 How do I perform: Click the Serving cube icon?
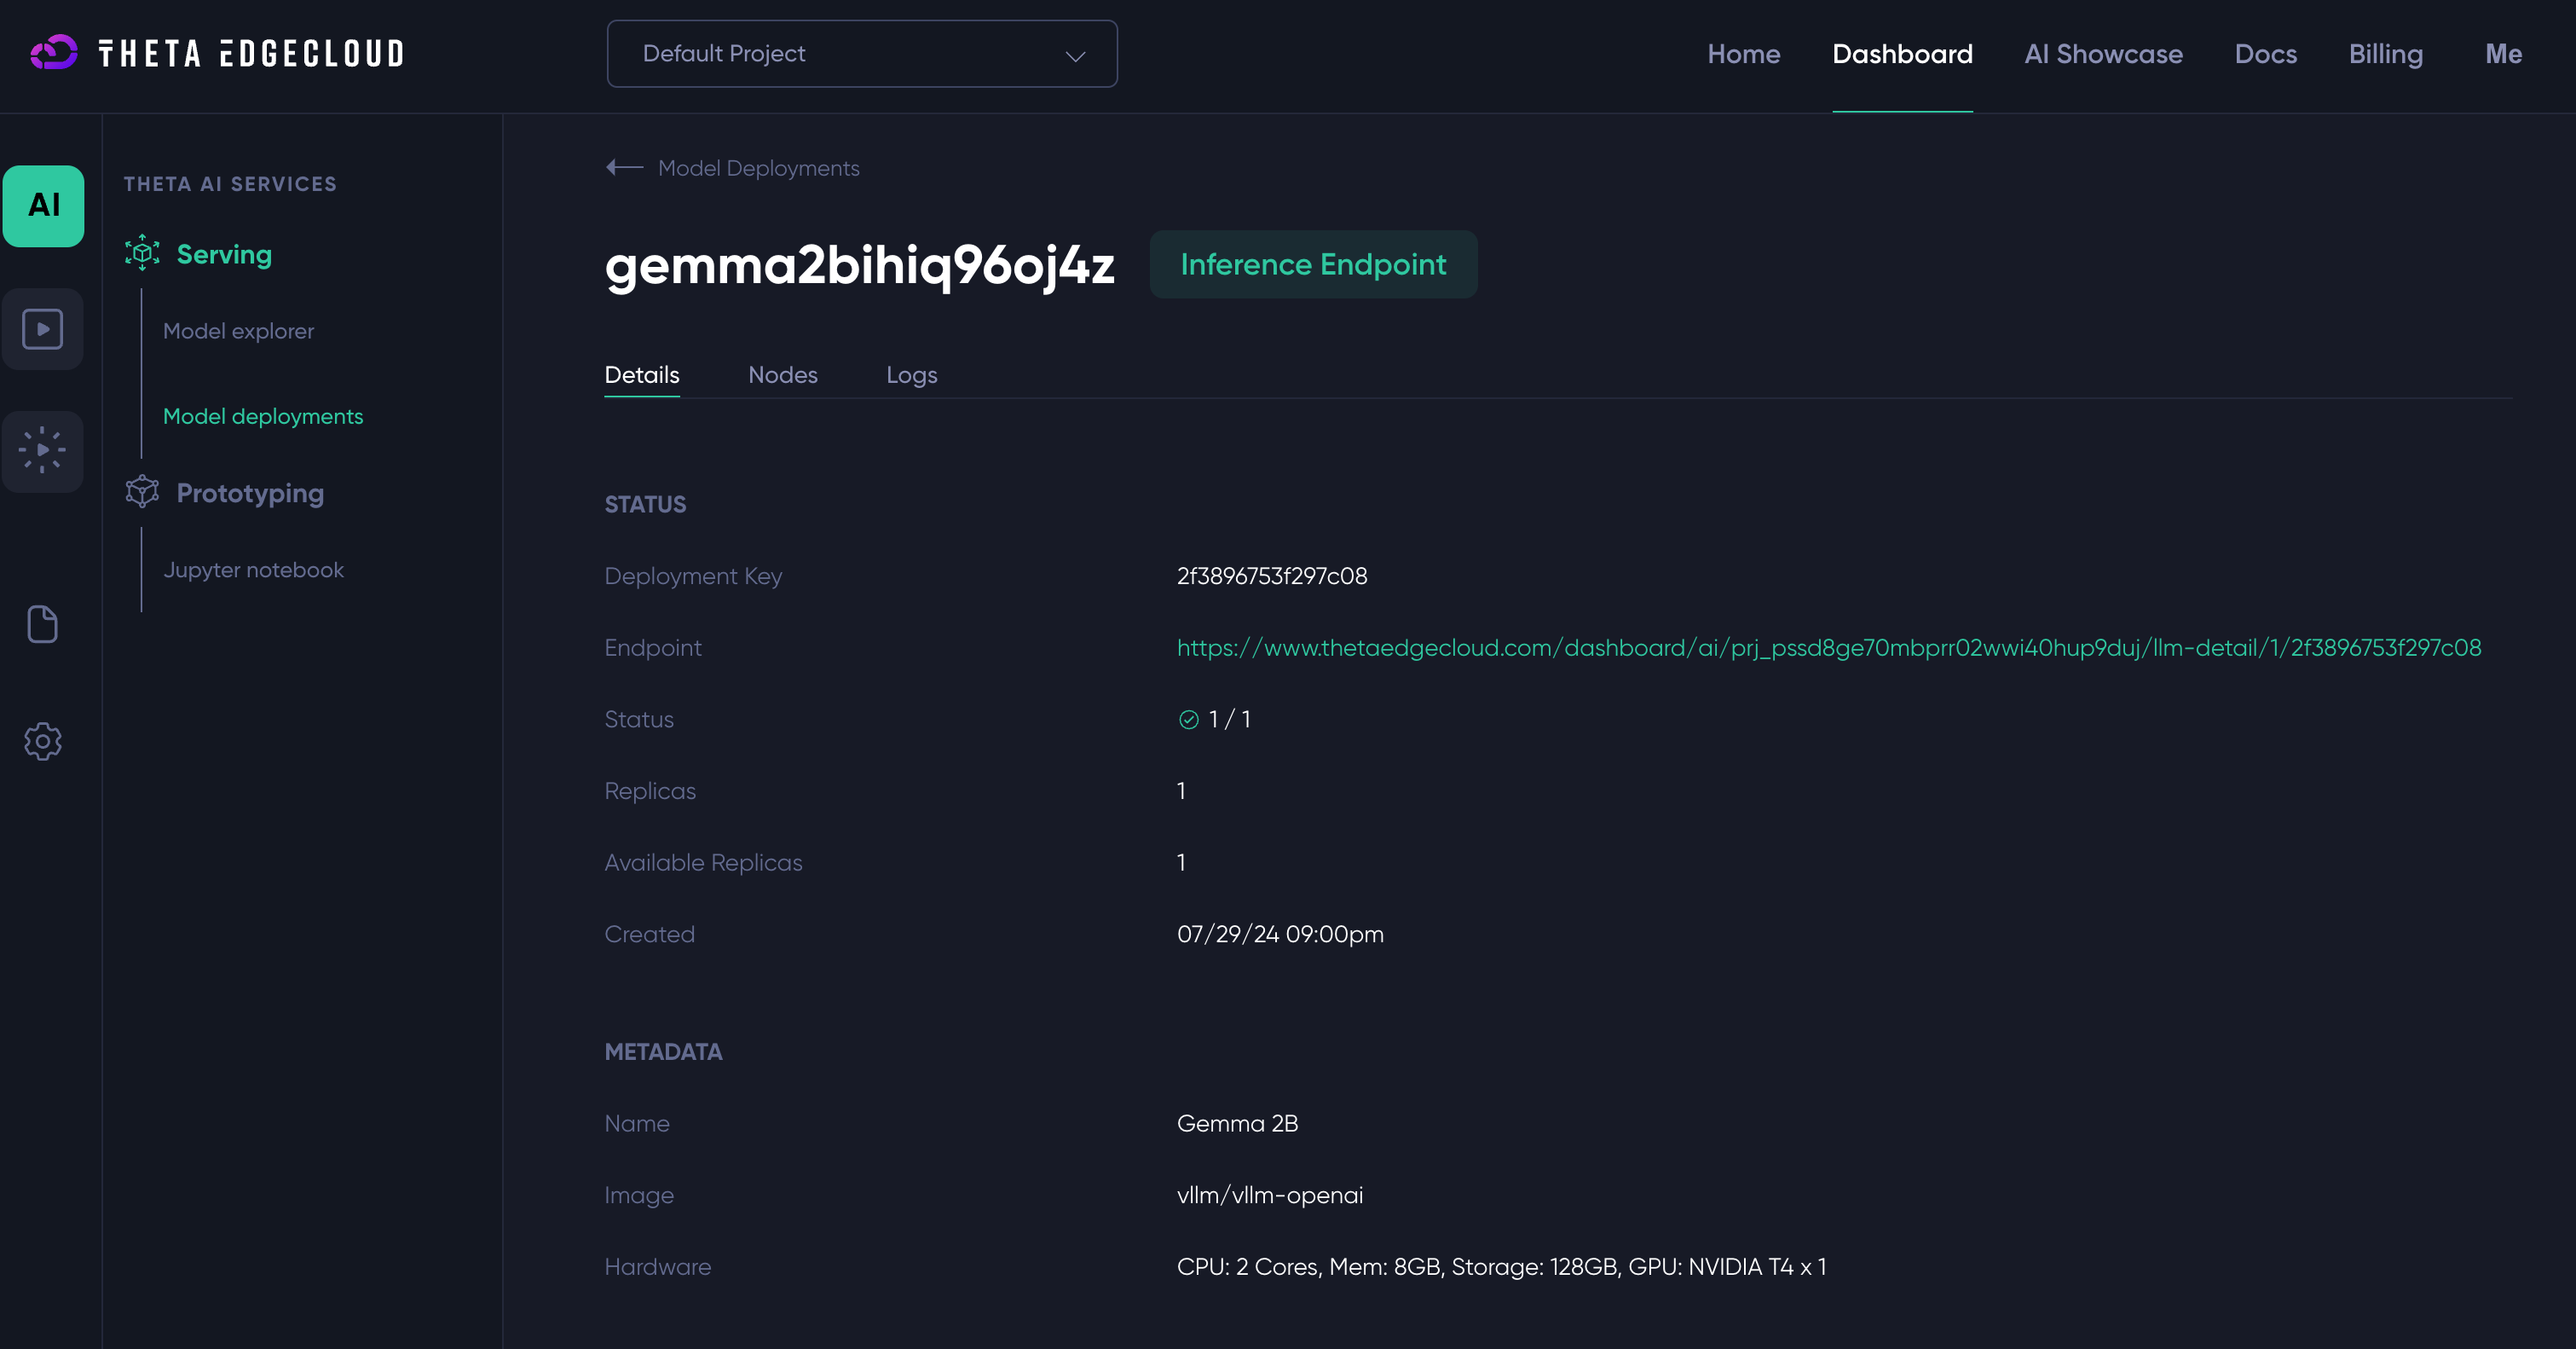pyautogui.click(x=142, y=254)
